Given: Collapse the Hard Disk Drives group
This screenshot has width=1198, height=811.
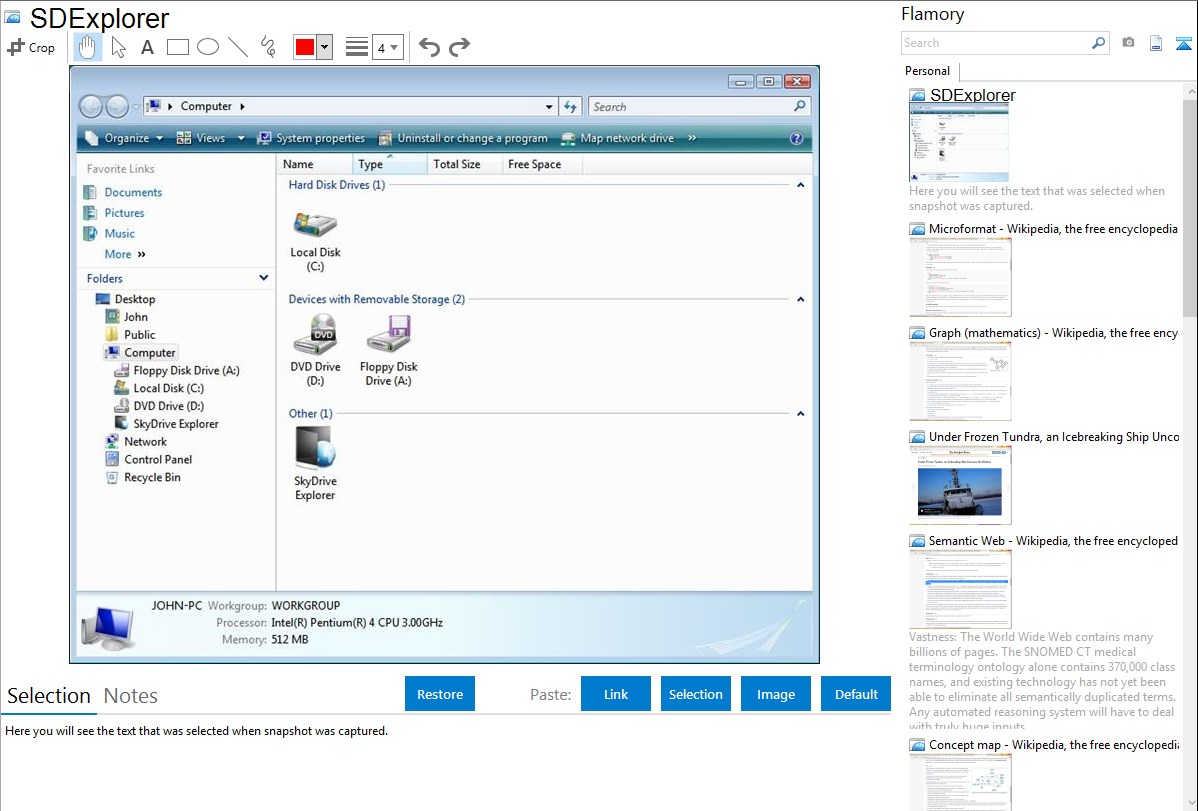Looking at the screenshot, I should point(800,185).
